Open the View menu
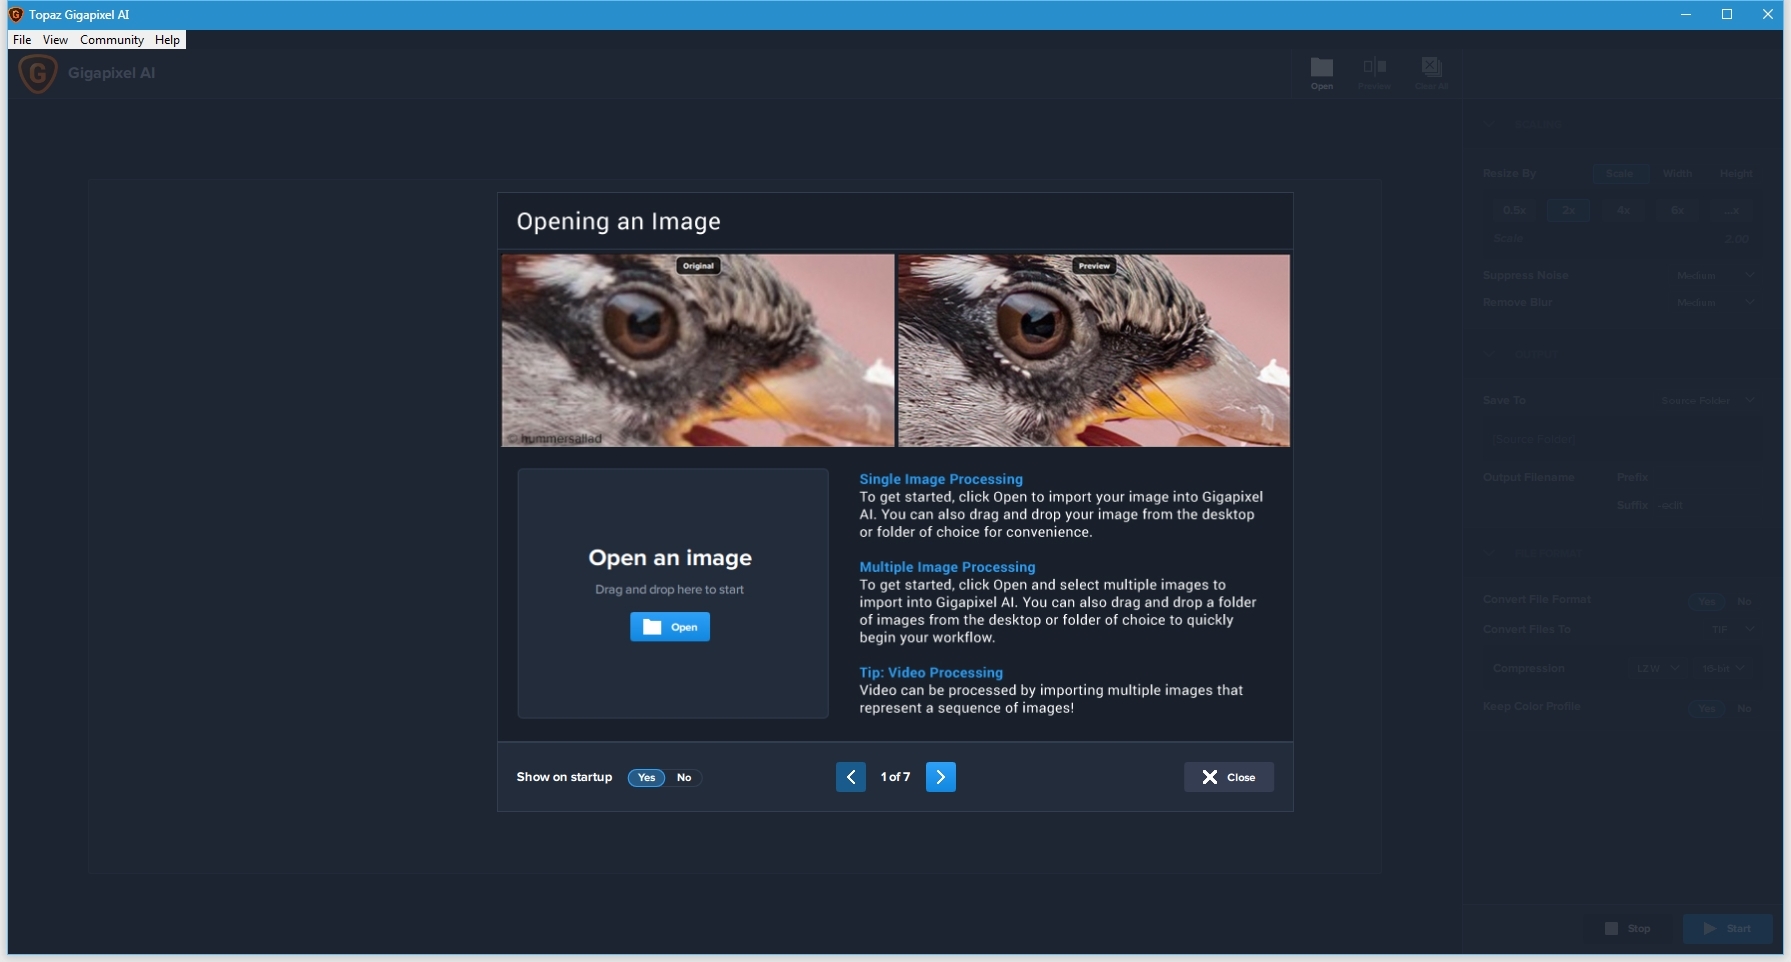Viewport: 1791px width, 962px height. coord(55,40)
